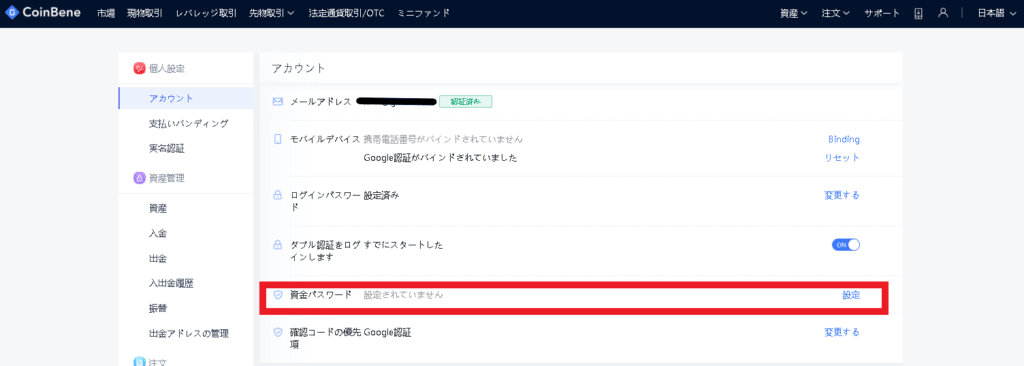Viewport: 1024px width, 366px height.
Task: Click the Binding link for mobile number
Action: (x=844, y=139)
